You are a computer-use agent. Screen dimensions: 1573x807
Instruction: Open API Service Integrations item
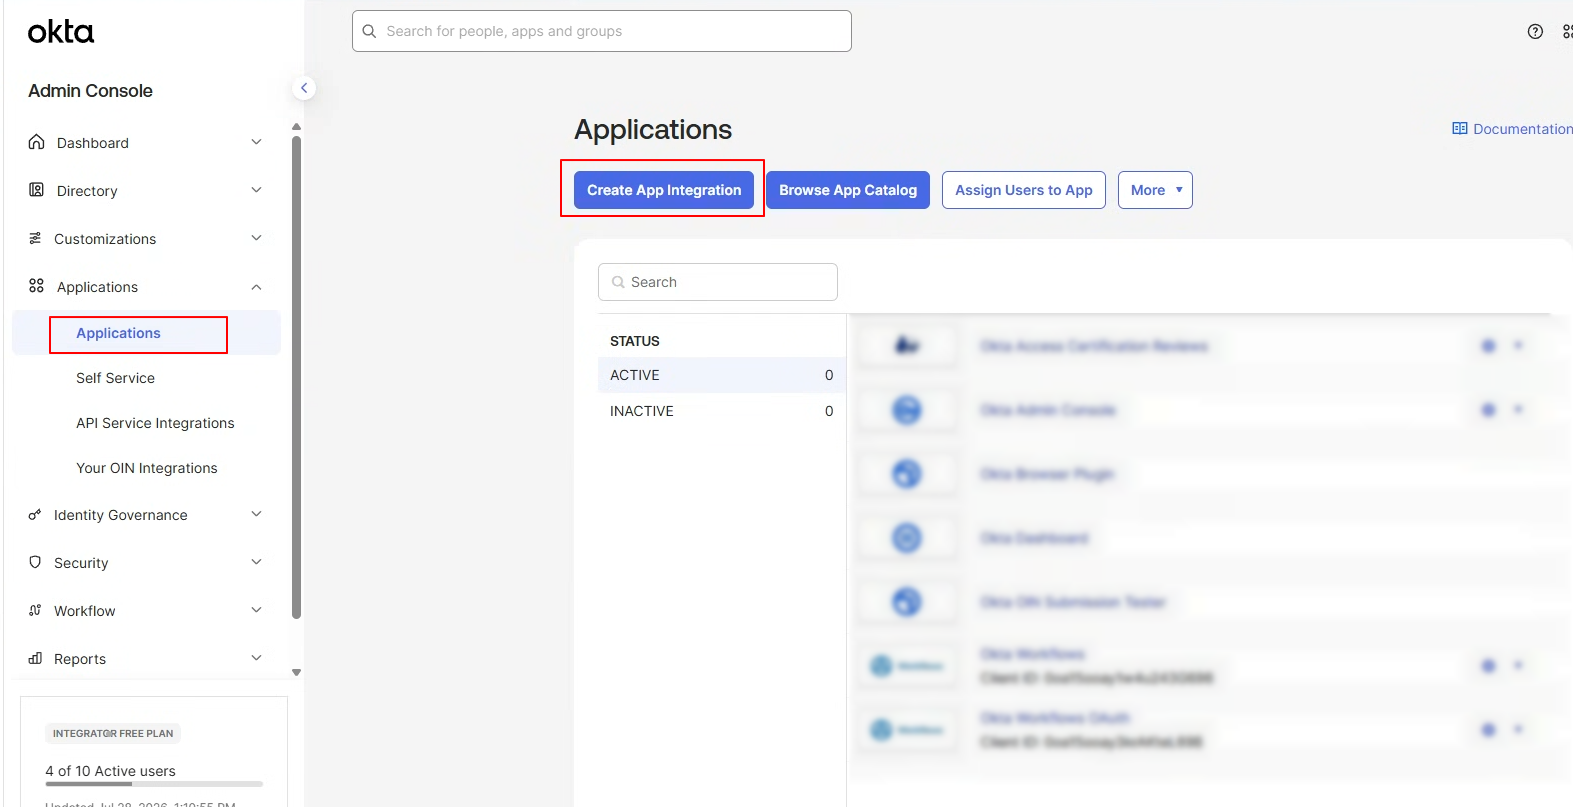point(155,423)
